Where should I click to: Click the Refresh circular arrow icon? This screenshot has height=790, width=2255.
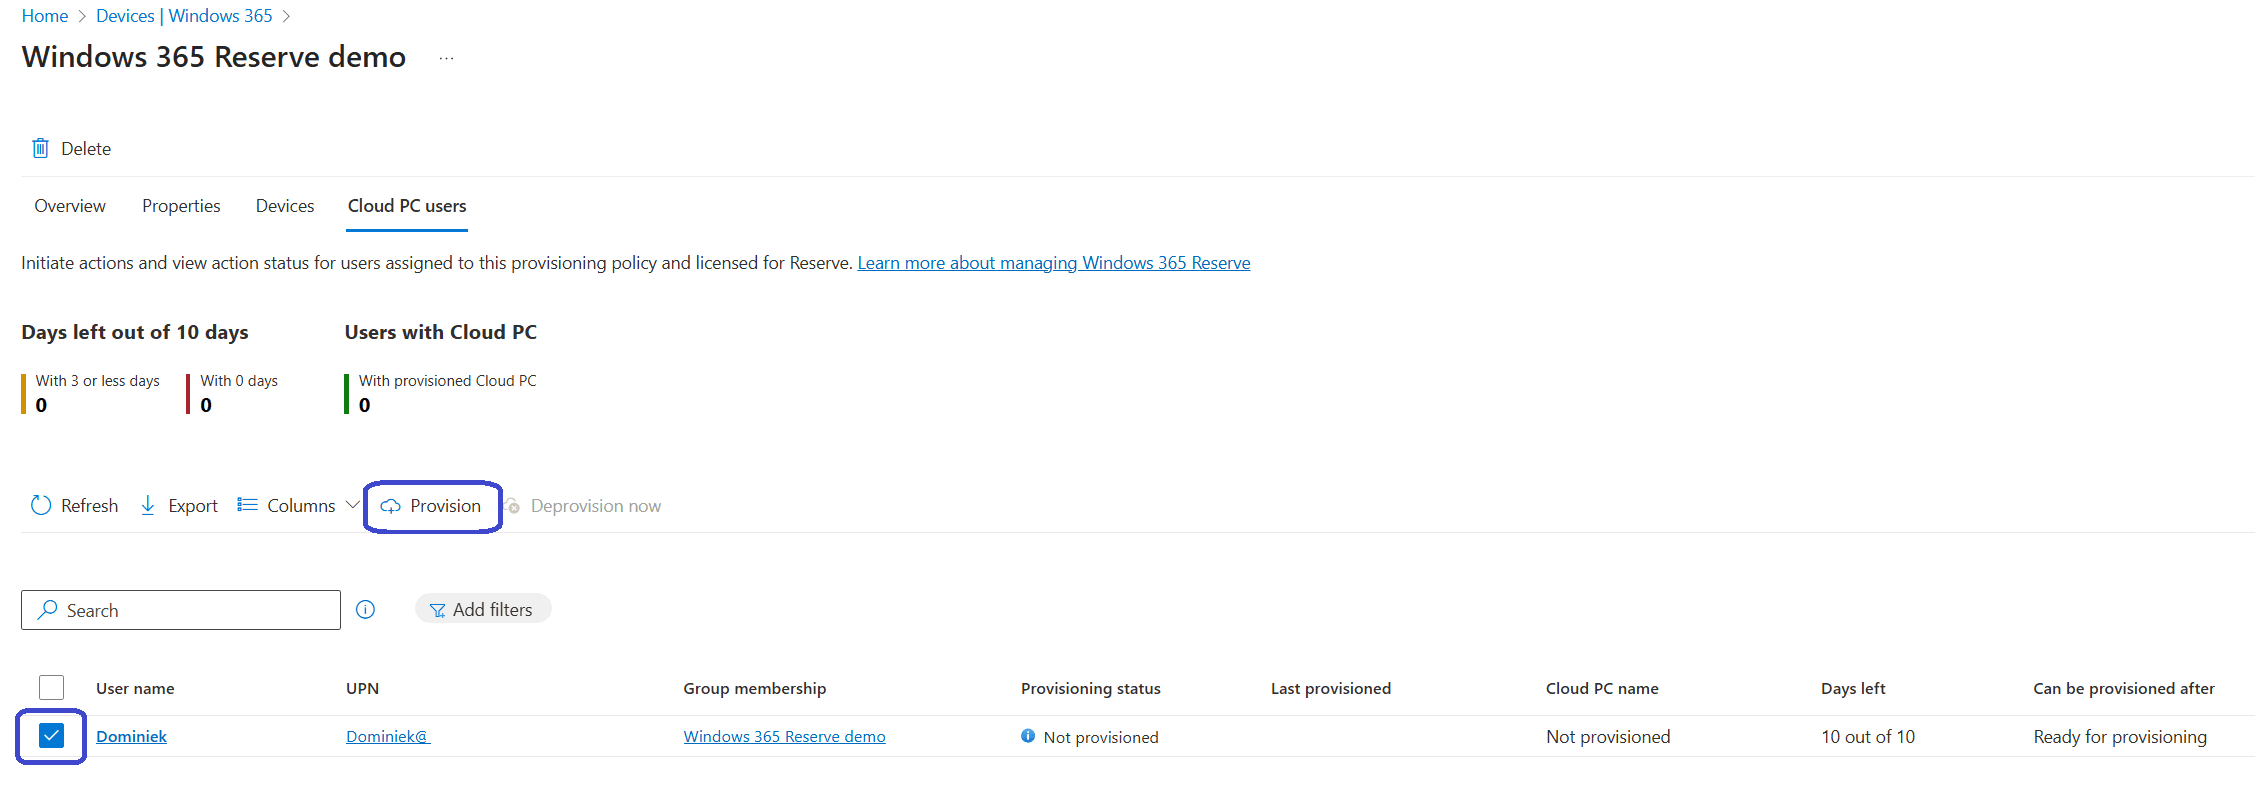click(x=41, y=505)
